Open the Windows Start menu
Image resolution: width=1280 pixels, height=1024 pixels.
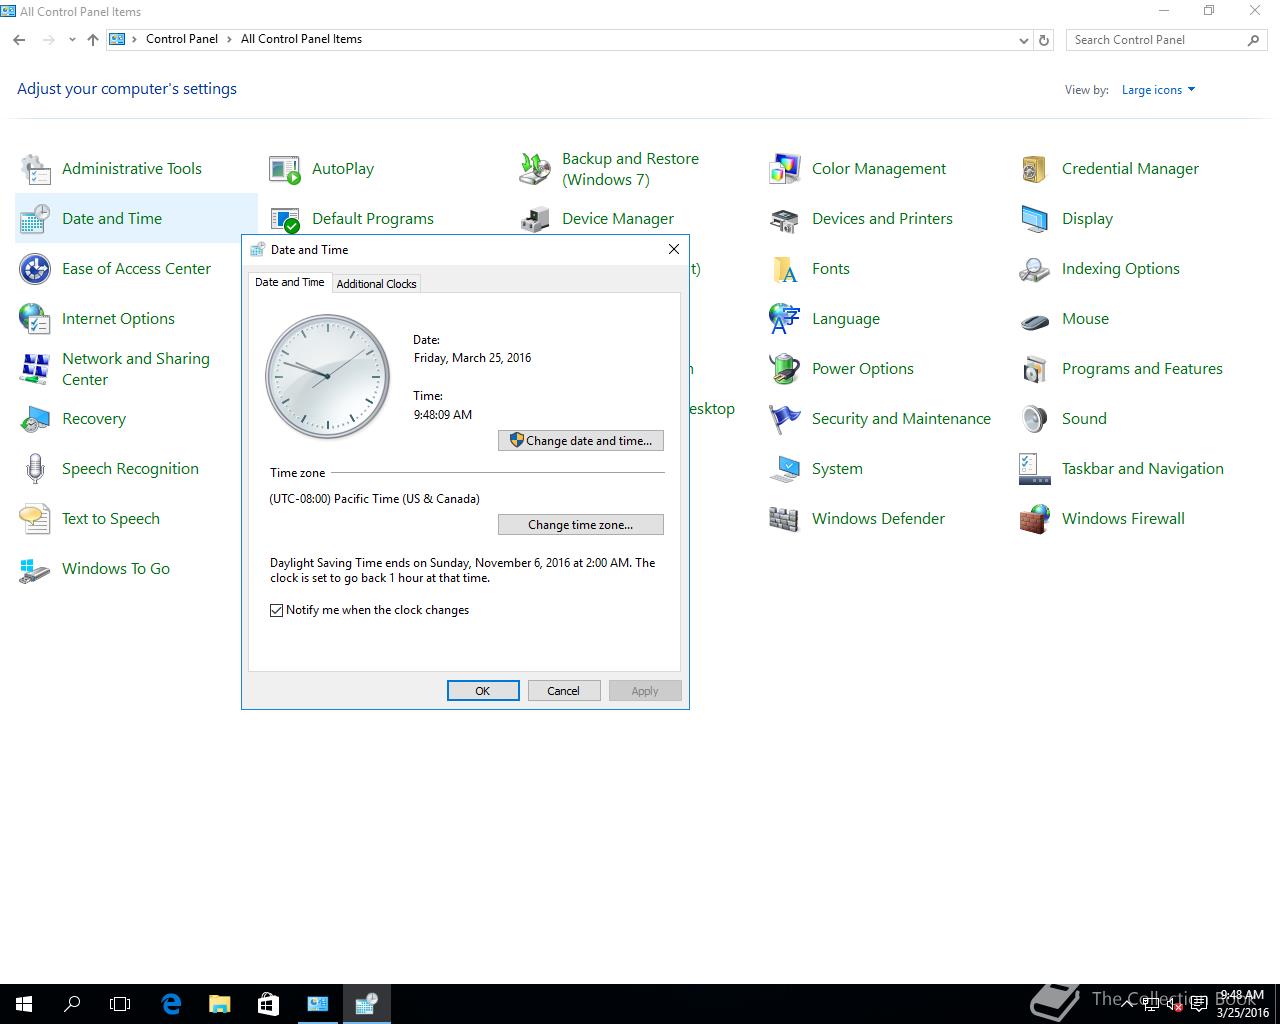coord(24,1004)
